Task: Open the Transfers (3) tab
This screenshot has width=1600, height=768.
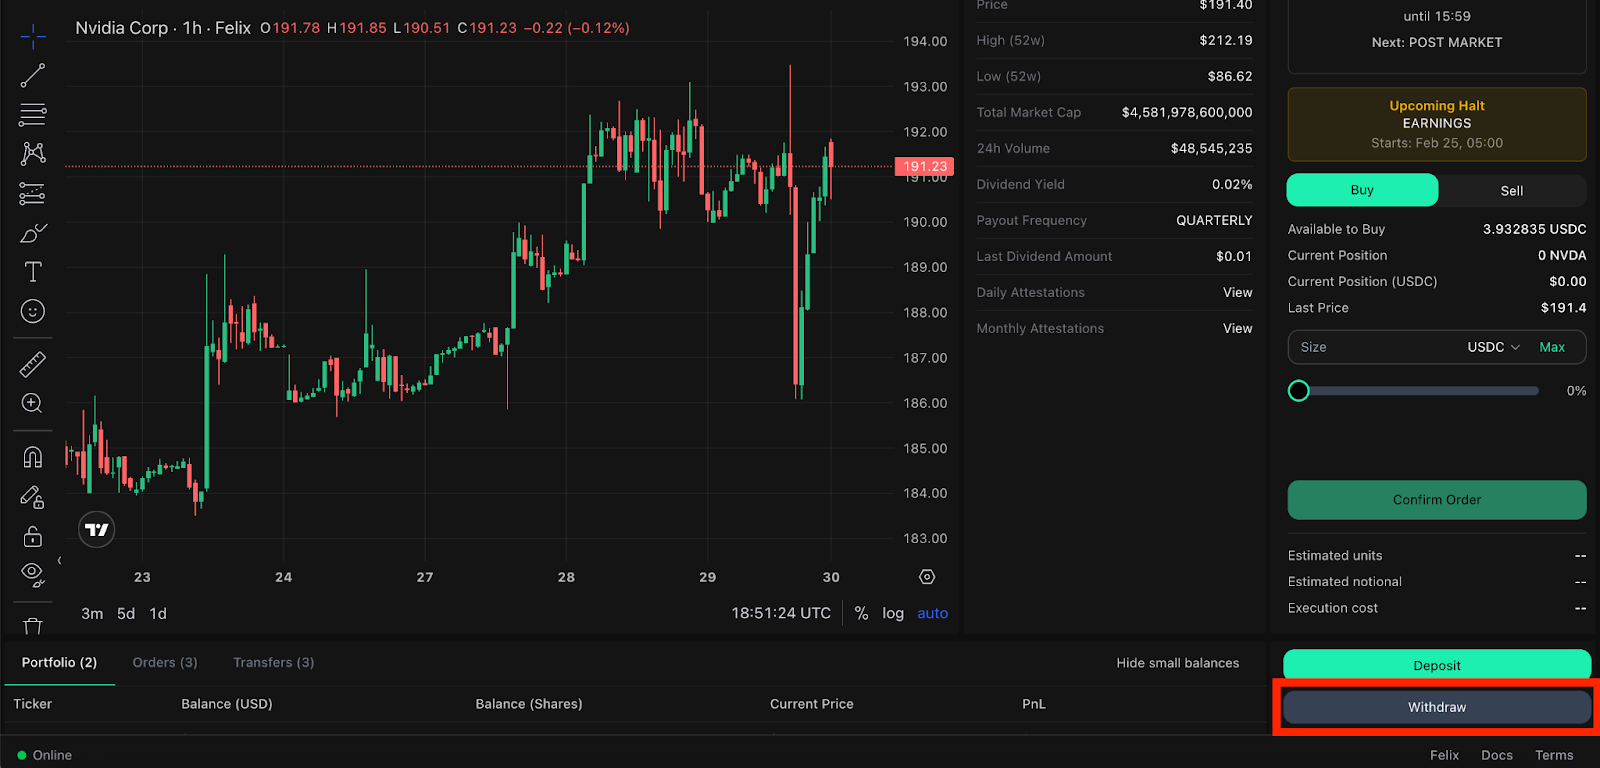Action: pos(273,662)
